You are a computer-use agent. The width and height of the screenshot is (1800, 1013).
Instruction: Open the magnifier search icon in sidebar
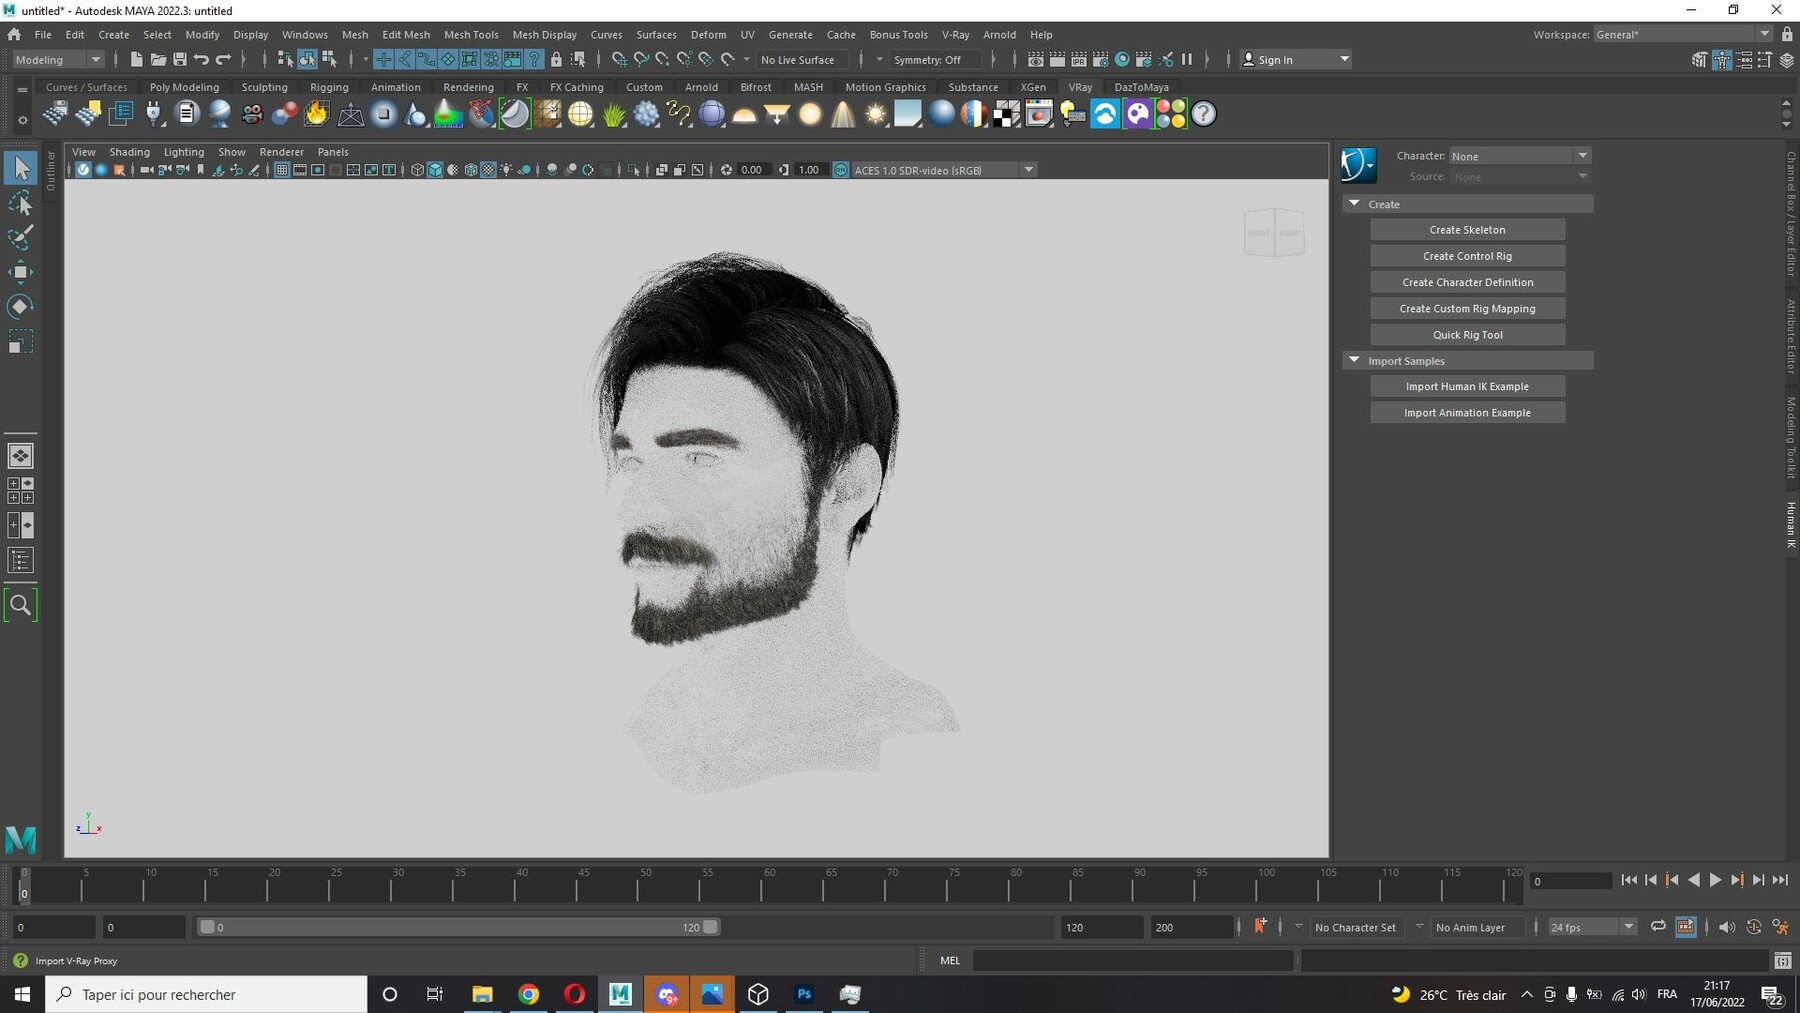pyautogui.click(x=20, y=604)
